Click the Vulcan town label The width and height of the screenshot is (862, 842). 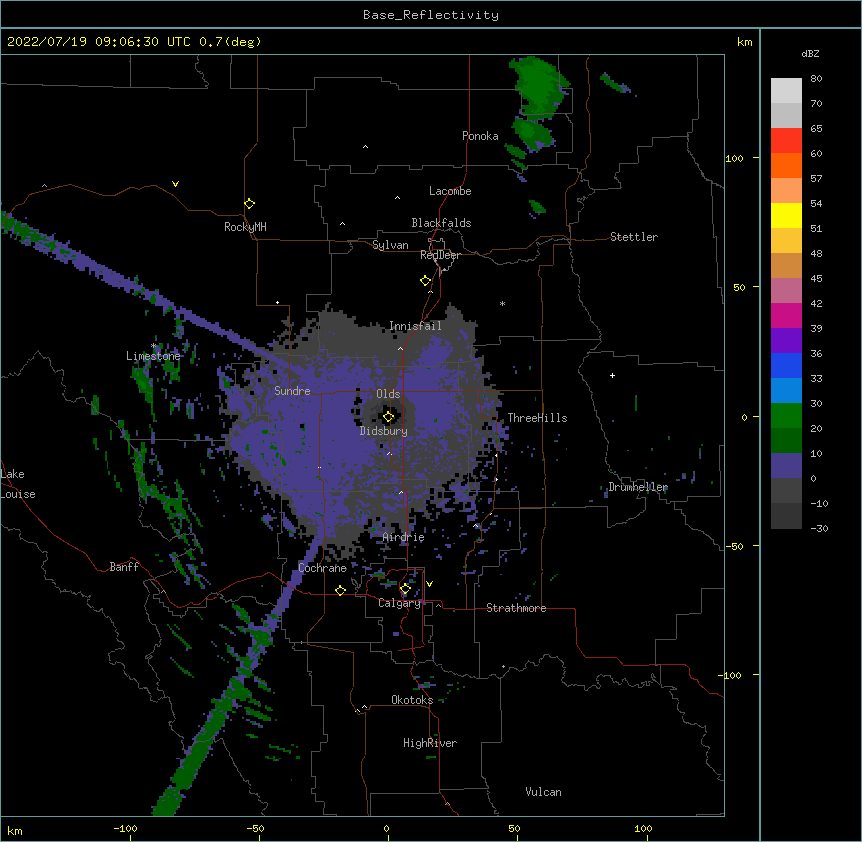coord(543,792)
